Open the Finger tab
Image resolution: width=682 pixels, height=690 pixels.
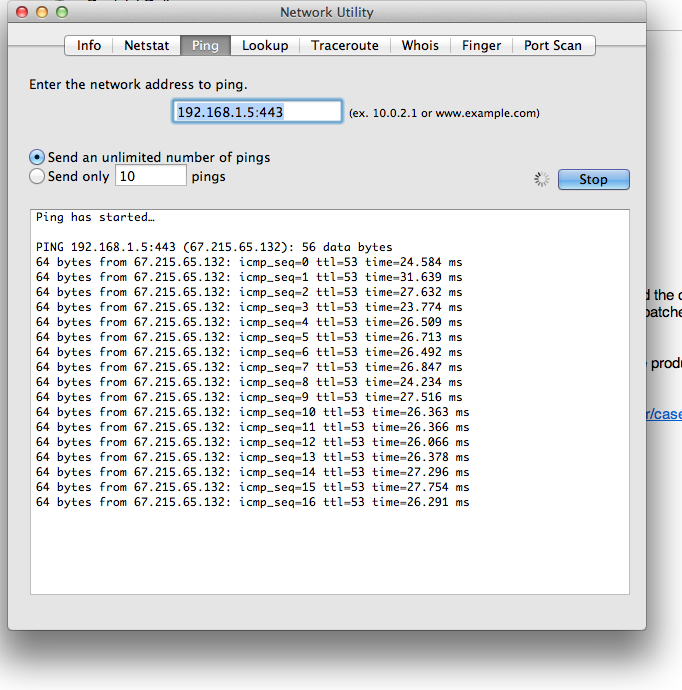coord(481,45)
